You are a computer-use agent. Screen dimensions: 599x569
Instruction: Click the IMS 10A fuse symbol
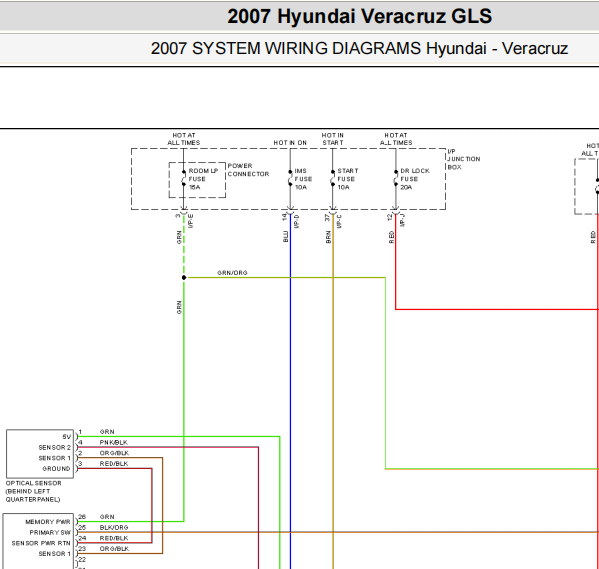click(290, 178)
